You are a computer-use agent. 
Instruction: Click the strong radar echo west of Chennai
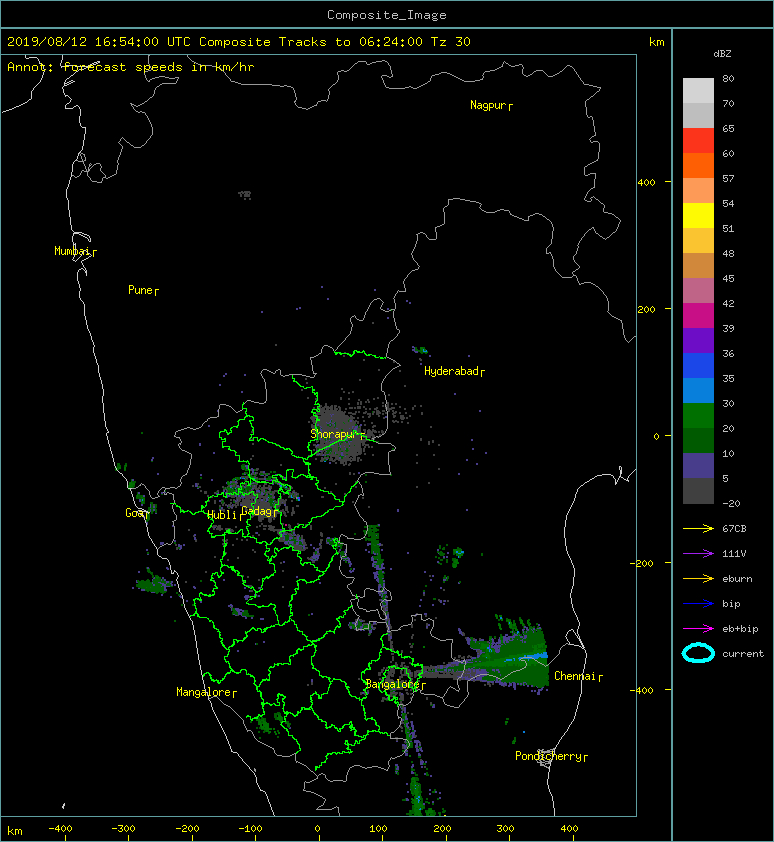(x=505, y=659)
